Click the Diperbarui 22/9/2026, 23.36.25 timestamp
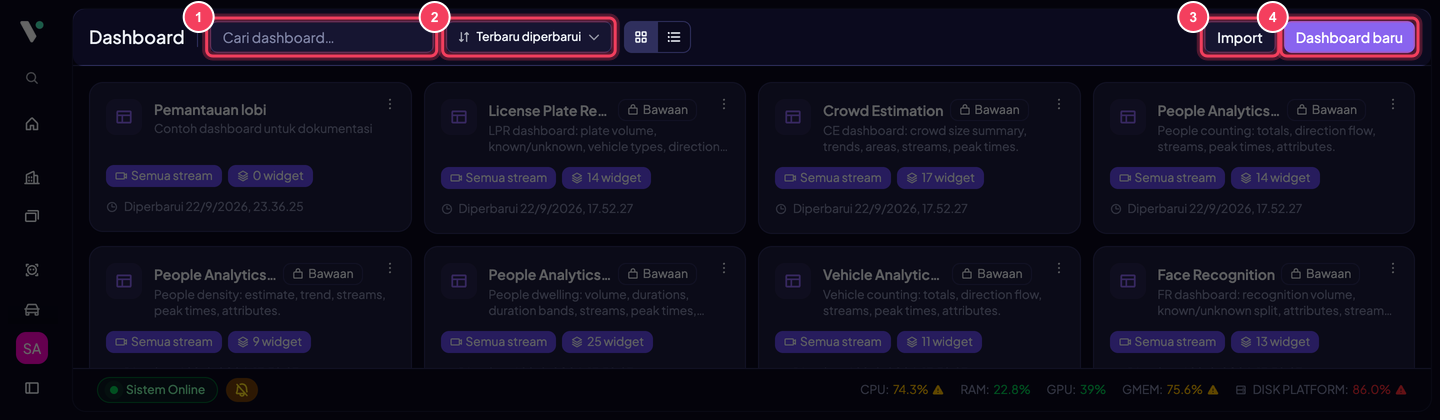This screenshot has width=1440, height=420. point(205,207)
